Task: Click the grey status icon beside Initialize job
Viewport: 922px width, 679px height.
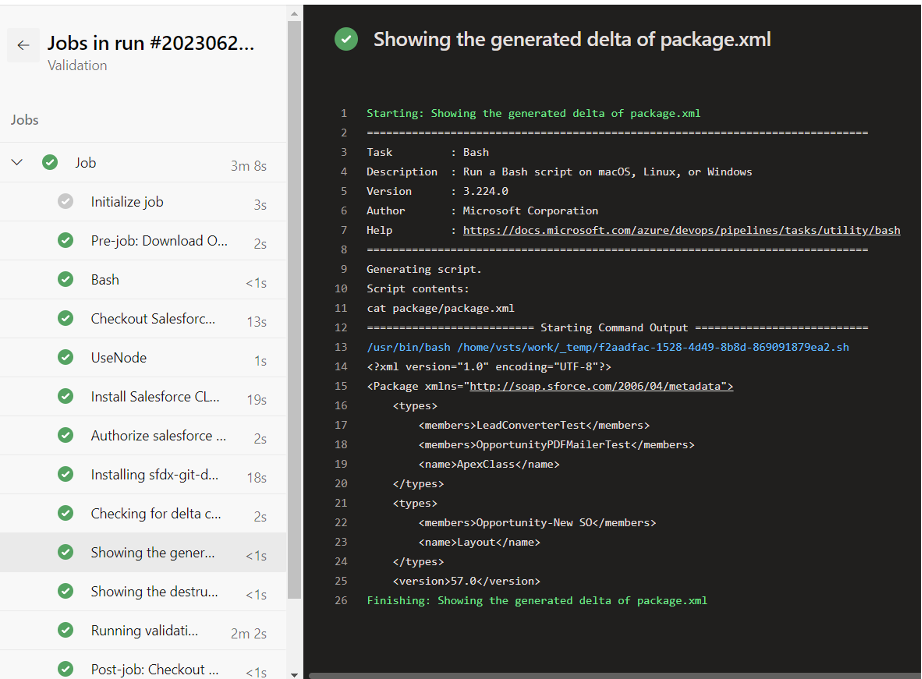Action: tap(65, 202)
